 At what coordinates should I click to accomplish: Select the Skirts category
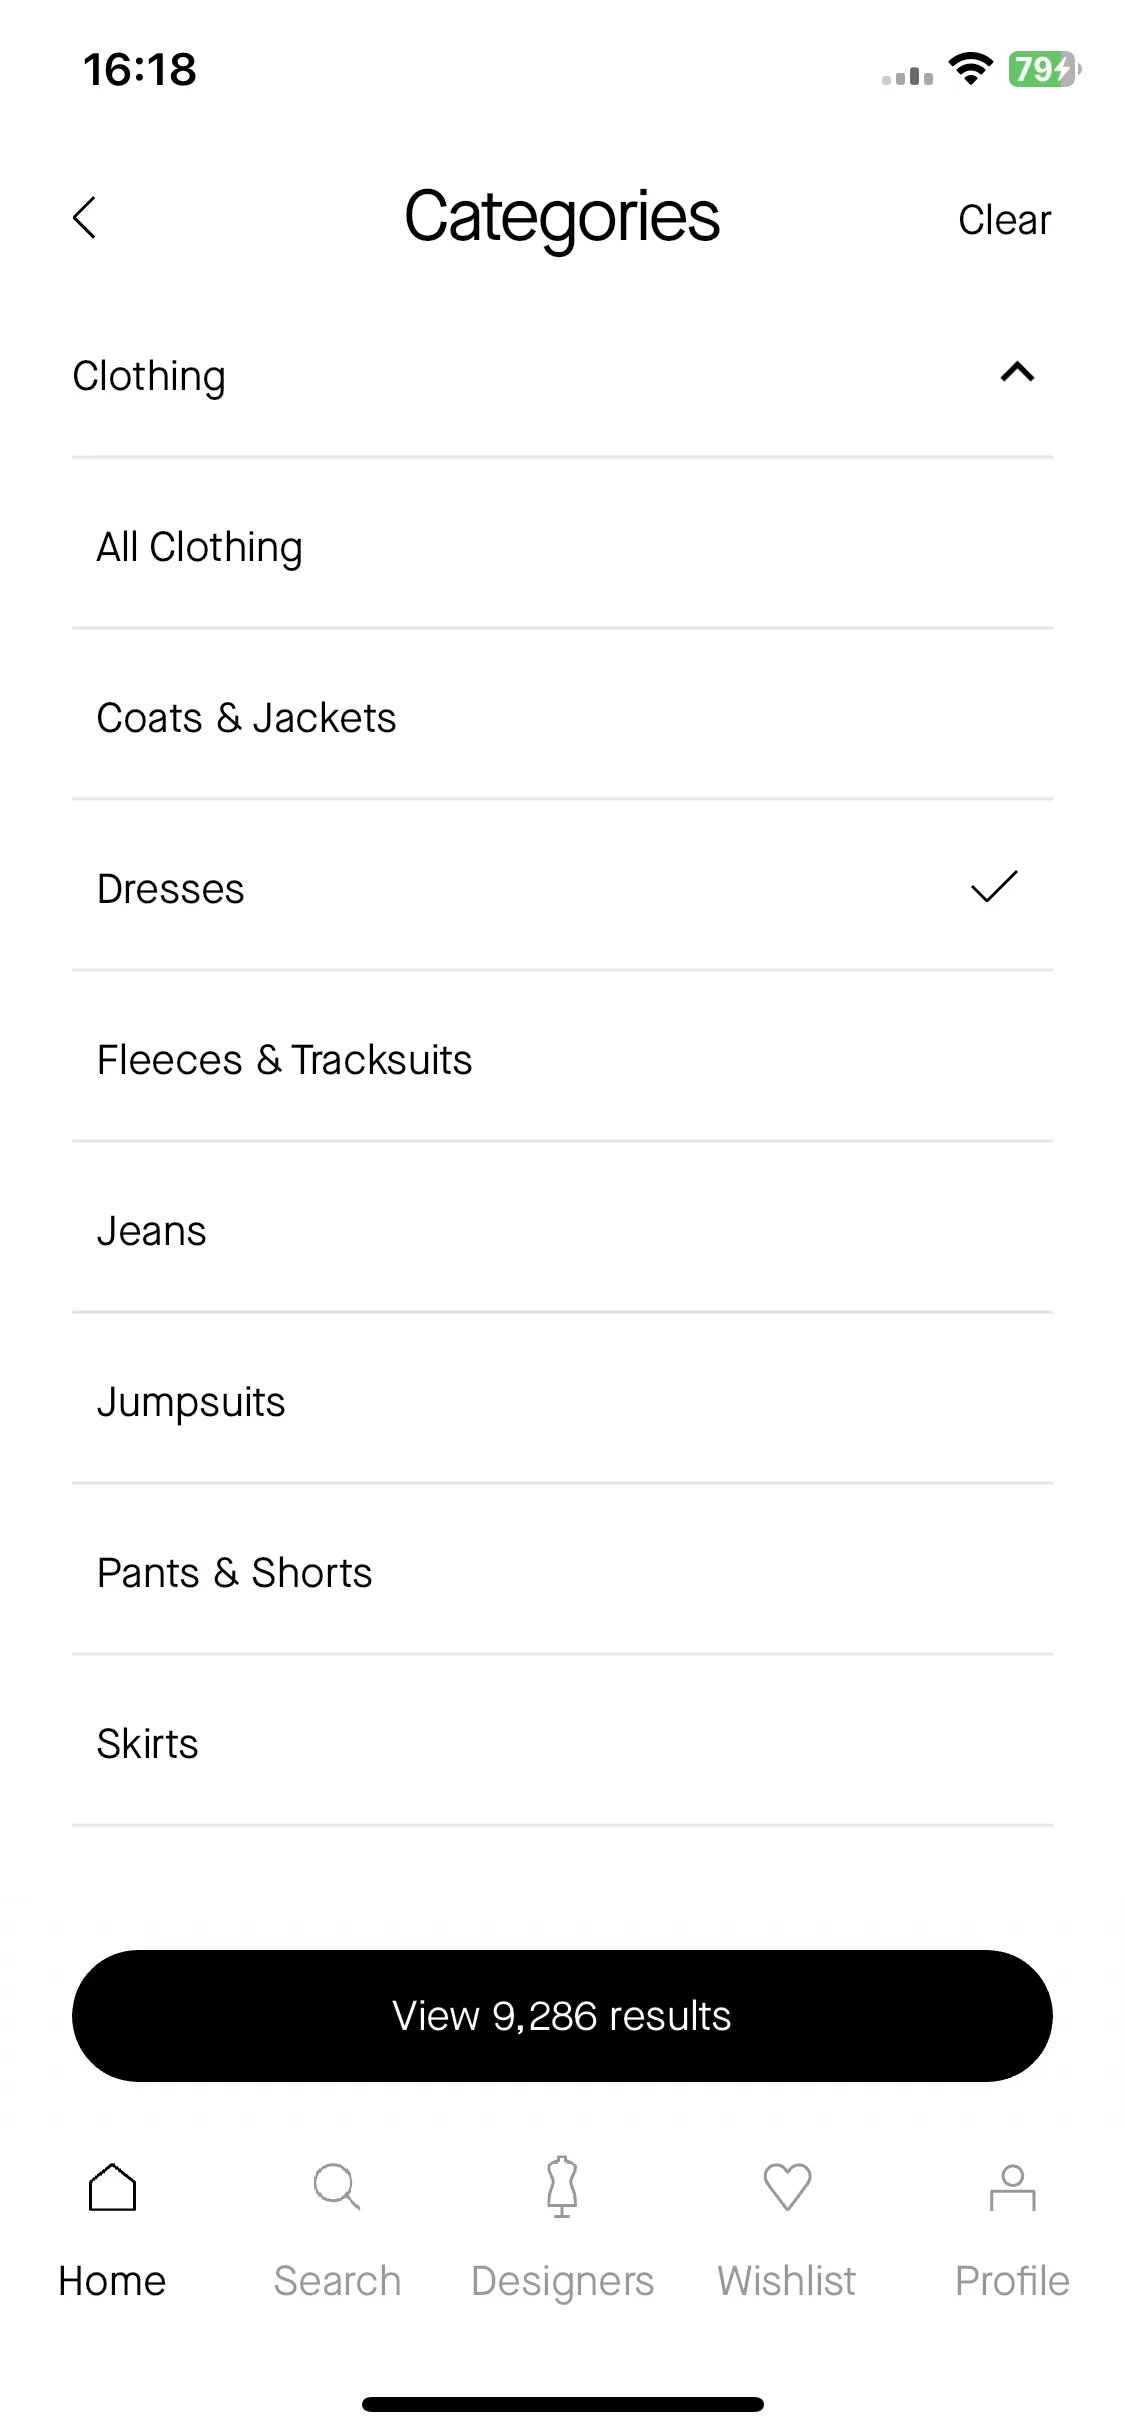click(x=562, y=1742)
